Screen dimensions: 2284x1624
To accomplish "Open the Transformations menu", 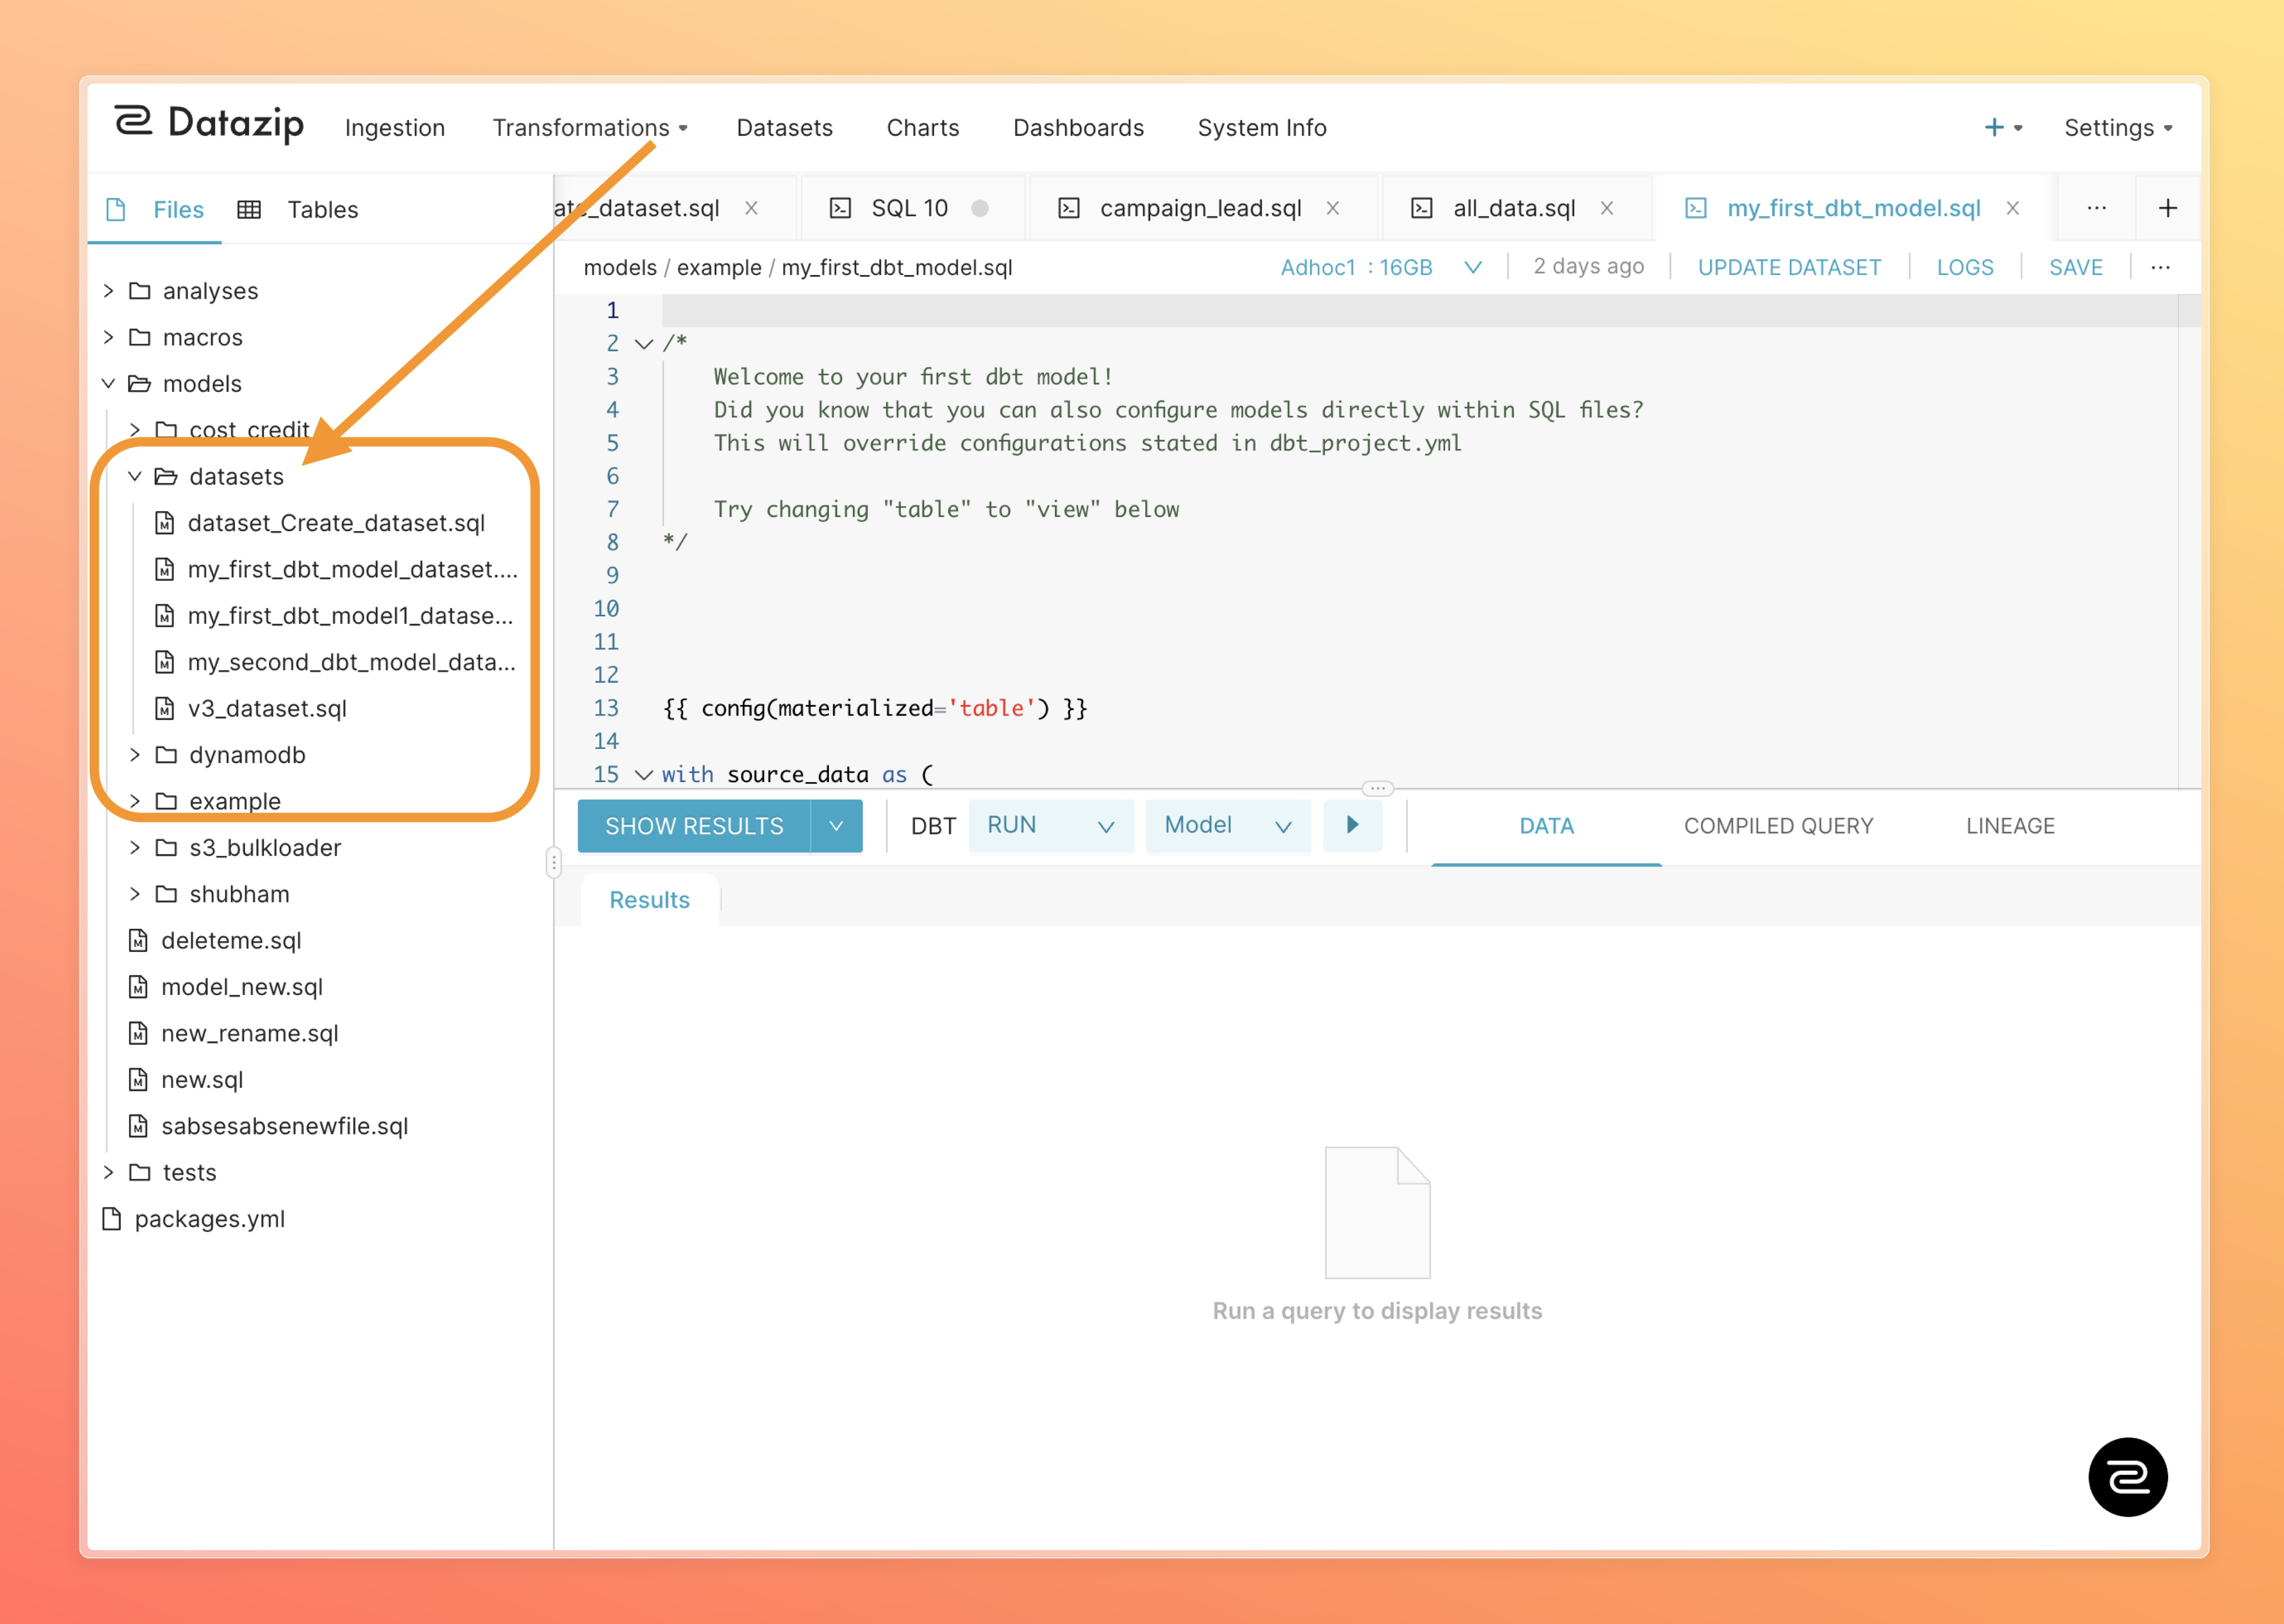I will (x=590, y=128).
